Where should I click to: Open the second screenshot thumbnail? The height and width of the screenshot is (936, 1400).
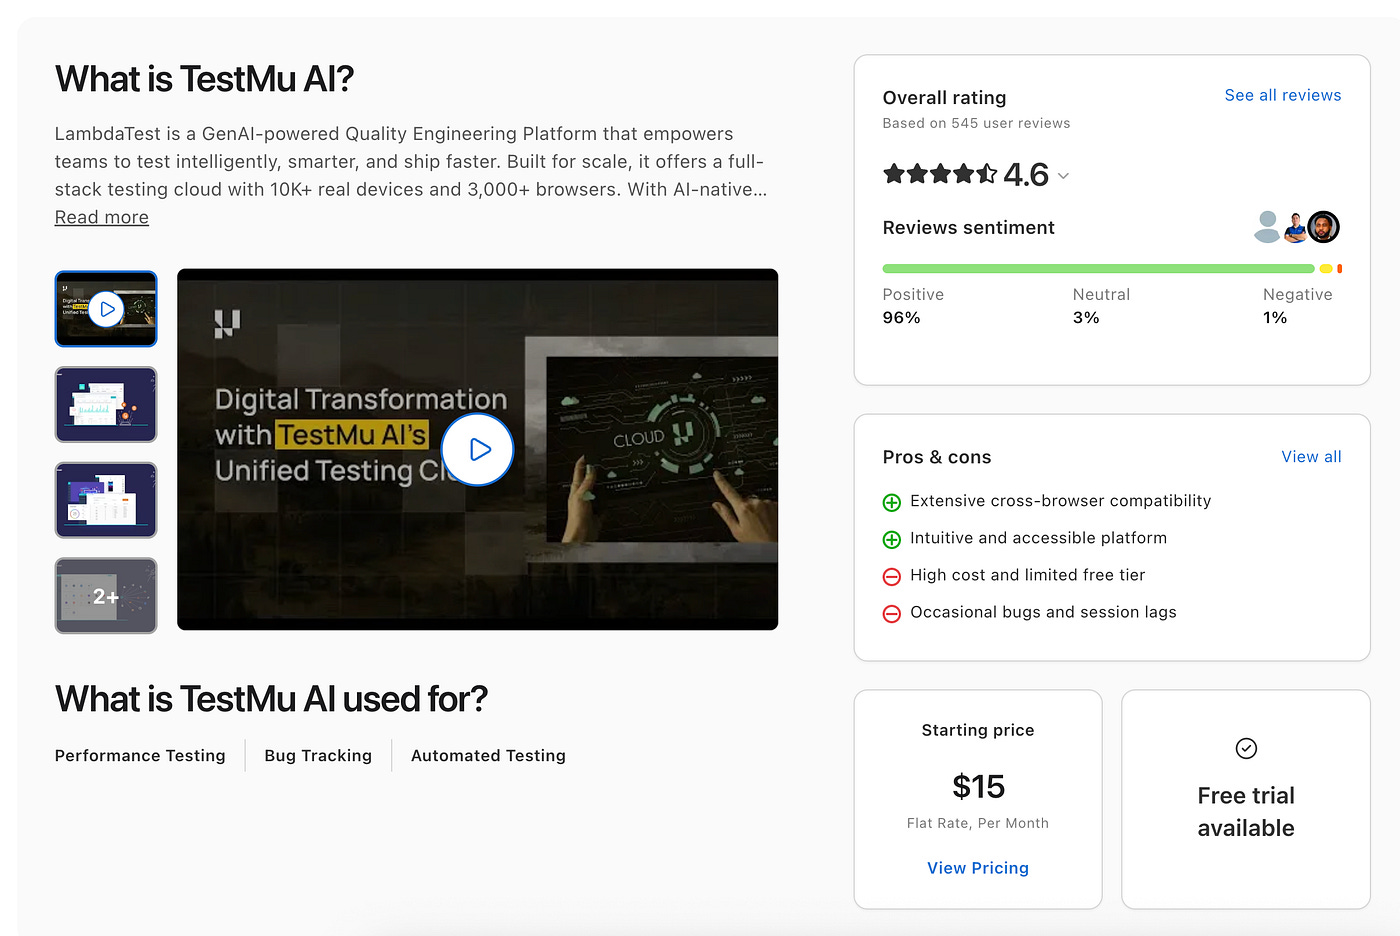tap(106, 404)
